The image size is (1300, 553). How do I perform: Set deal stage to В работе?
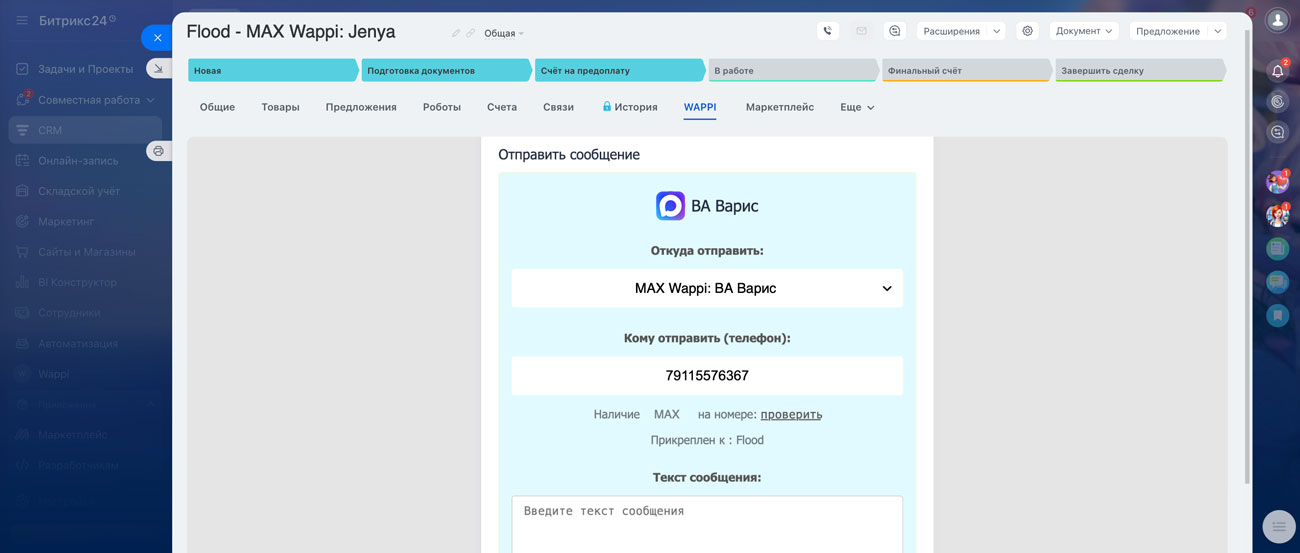(792, 70)
